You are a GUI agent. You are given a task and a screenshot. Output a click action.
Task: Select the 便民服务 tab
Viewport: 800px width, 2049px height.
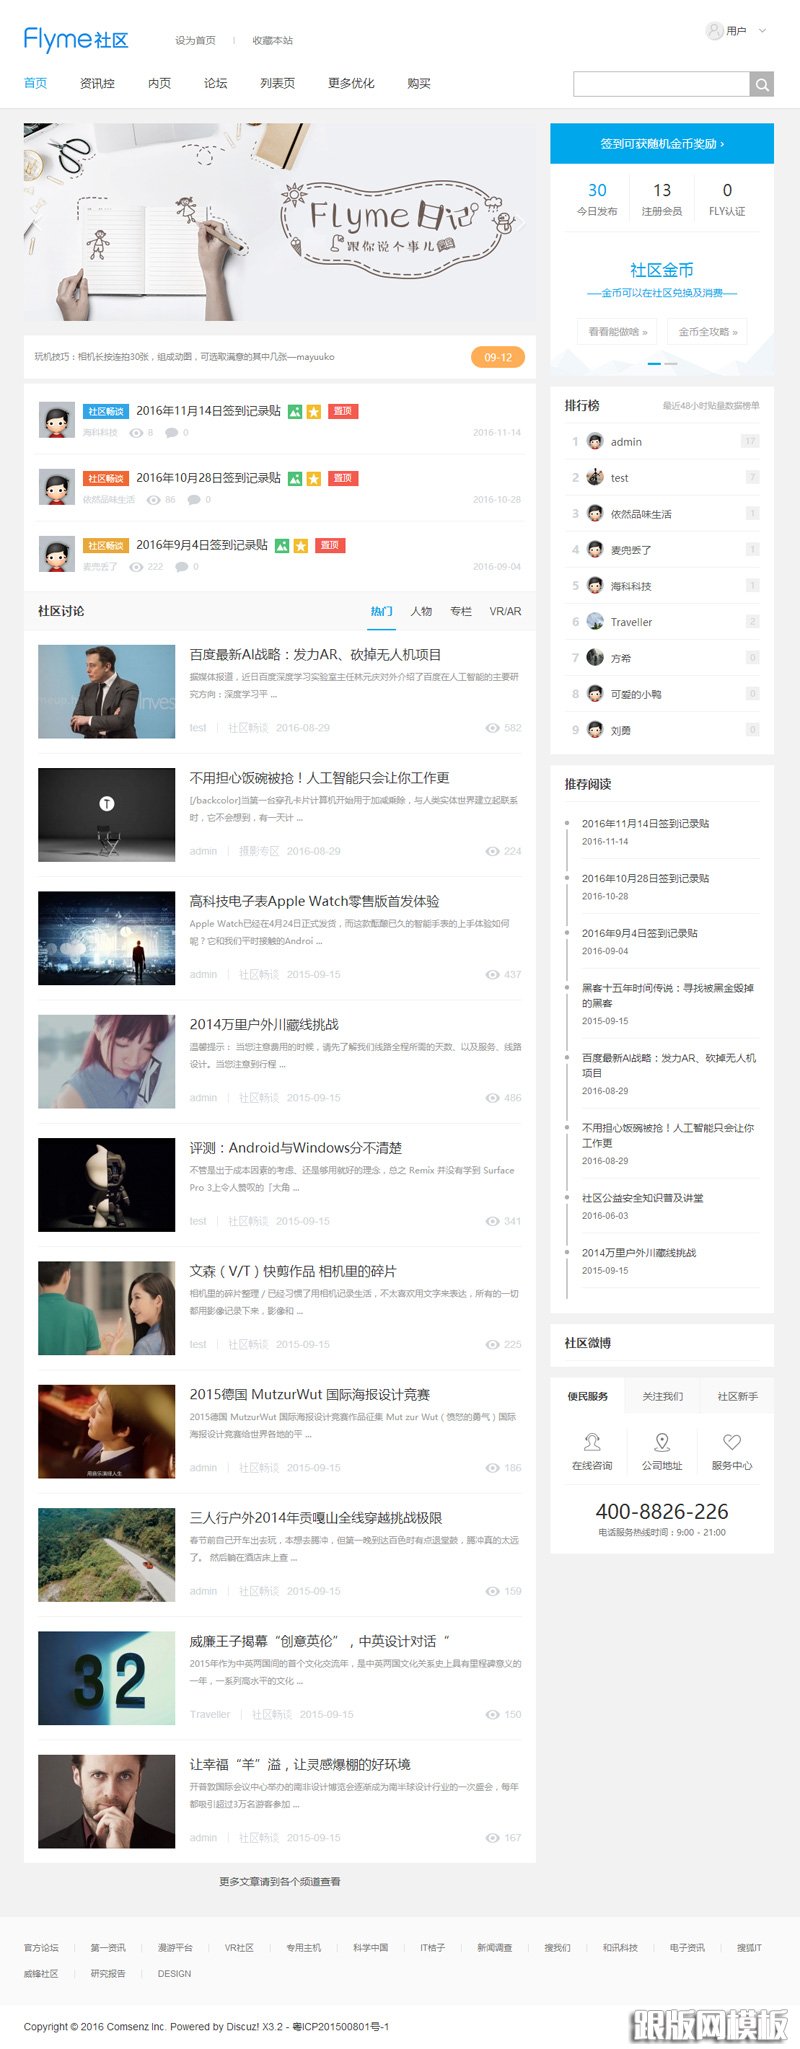pos(588,1396)
